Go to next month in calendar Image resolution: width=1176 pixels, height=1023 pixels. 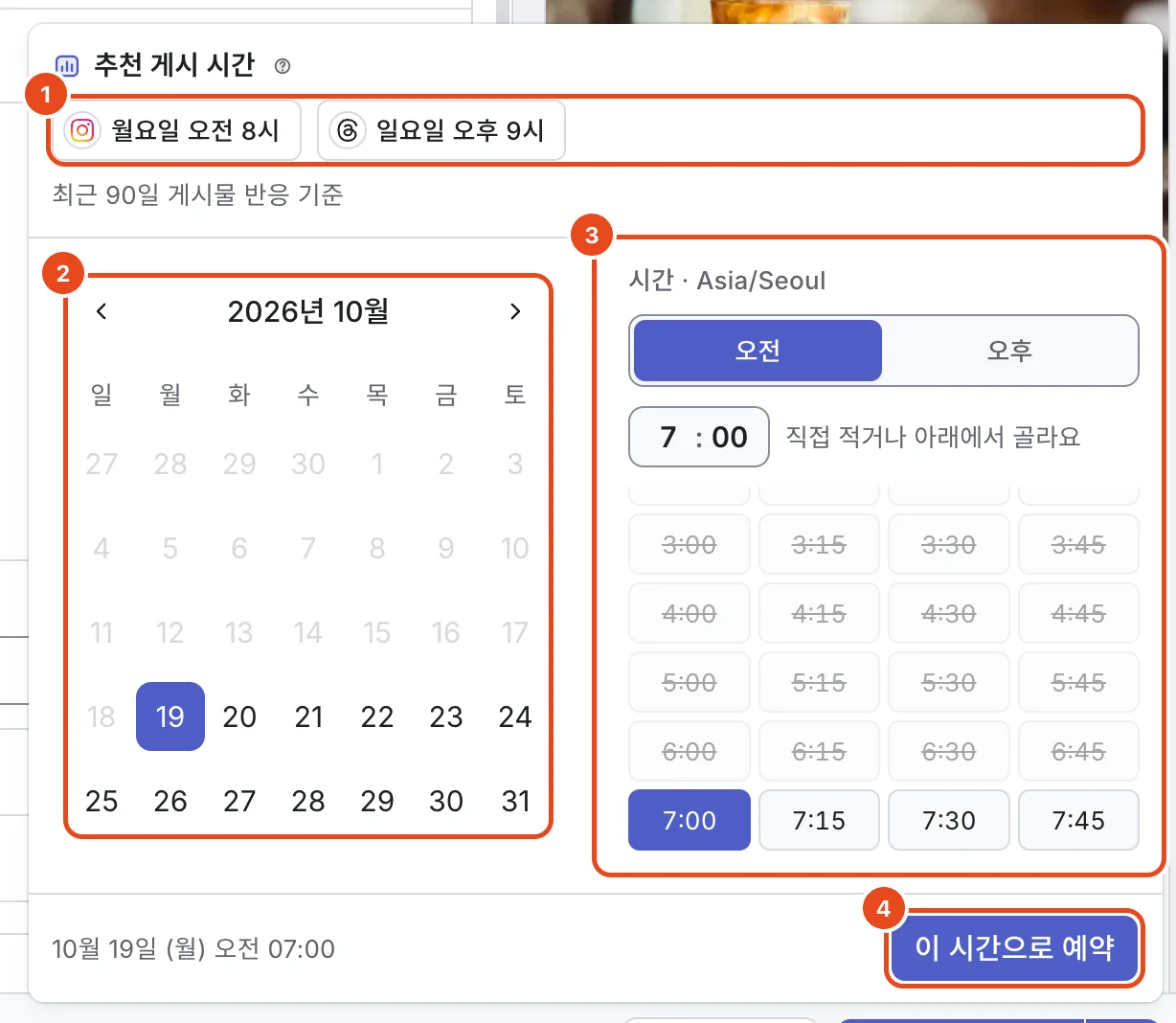[514, 311]
